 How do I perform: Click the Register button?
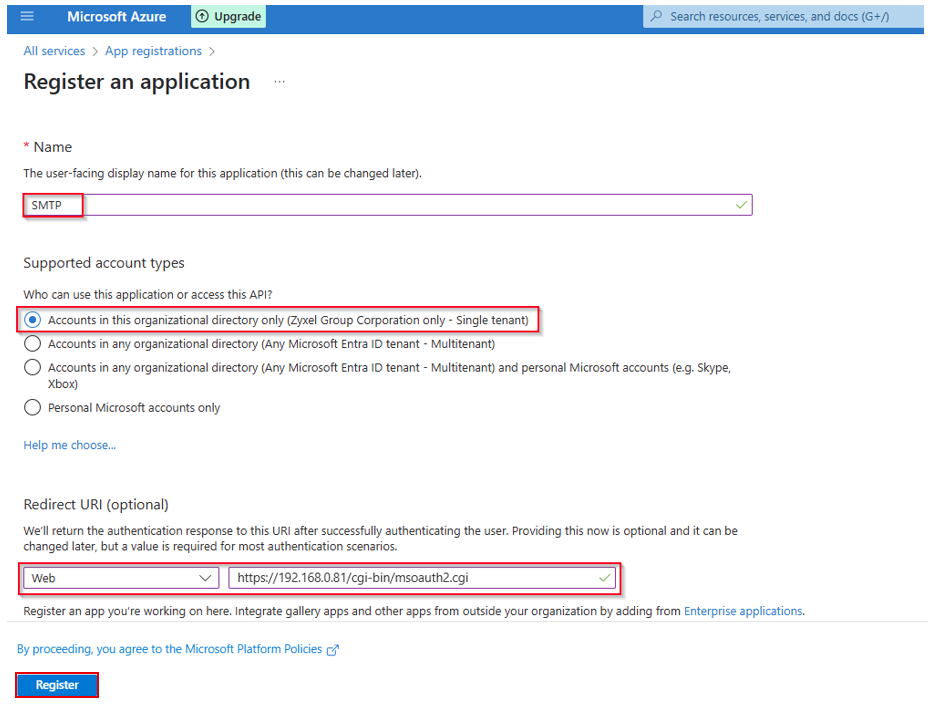57,685
